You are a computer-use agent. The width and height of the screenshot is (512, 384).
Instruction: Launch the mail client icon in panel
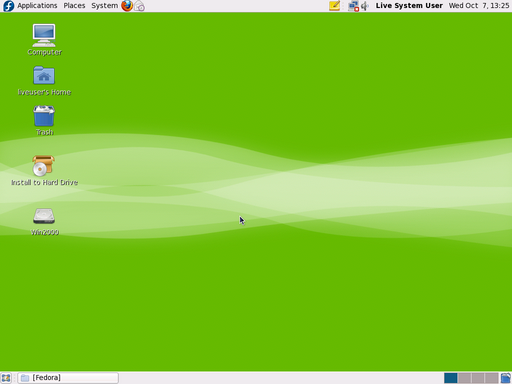139,6
